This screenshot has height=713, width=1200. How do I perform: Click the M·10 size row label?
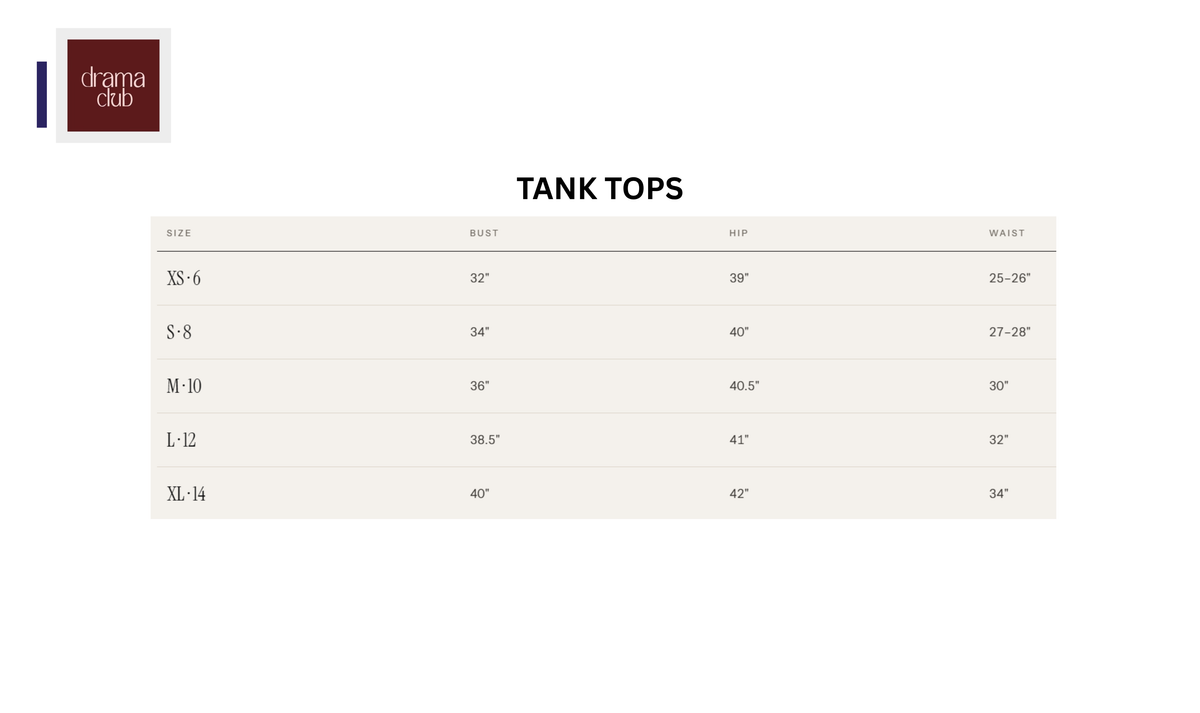[x=184, y=386]
